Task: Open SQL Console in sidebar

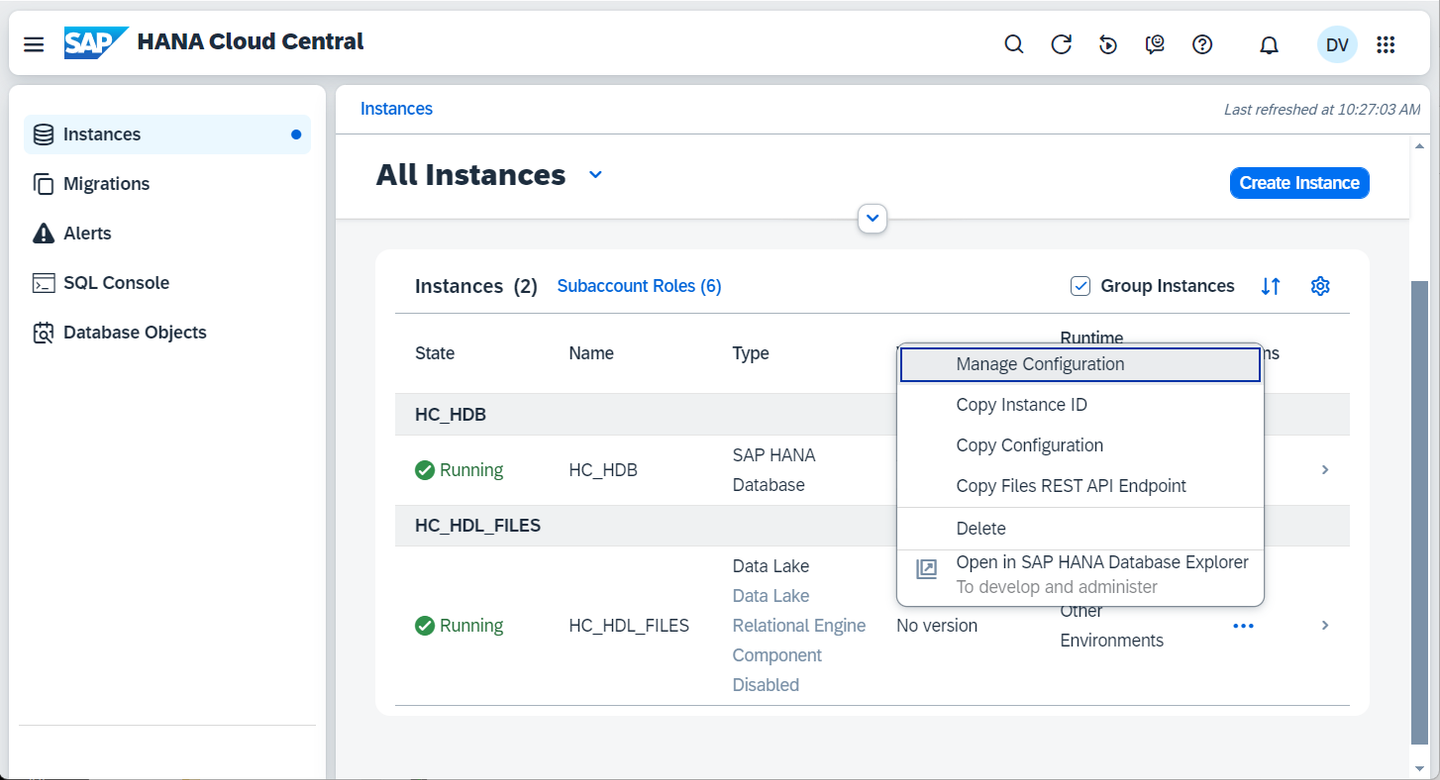Action: (167, 283)
